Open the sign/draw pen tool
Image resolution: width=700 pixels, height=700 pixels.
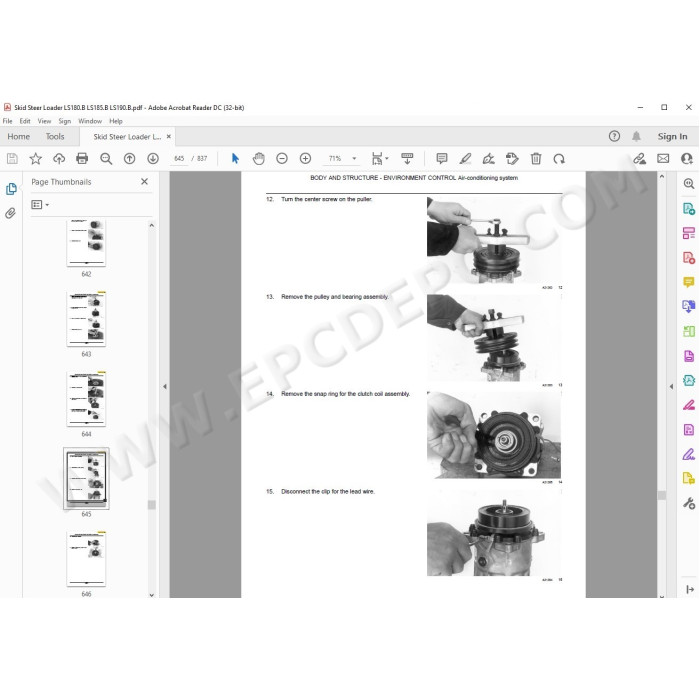point(488,158)
